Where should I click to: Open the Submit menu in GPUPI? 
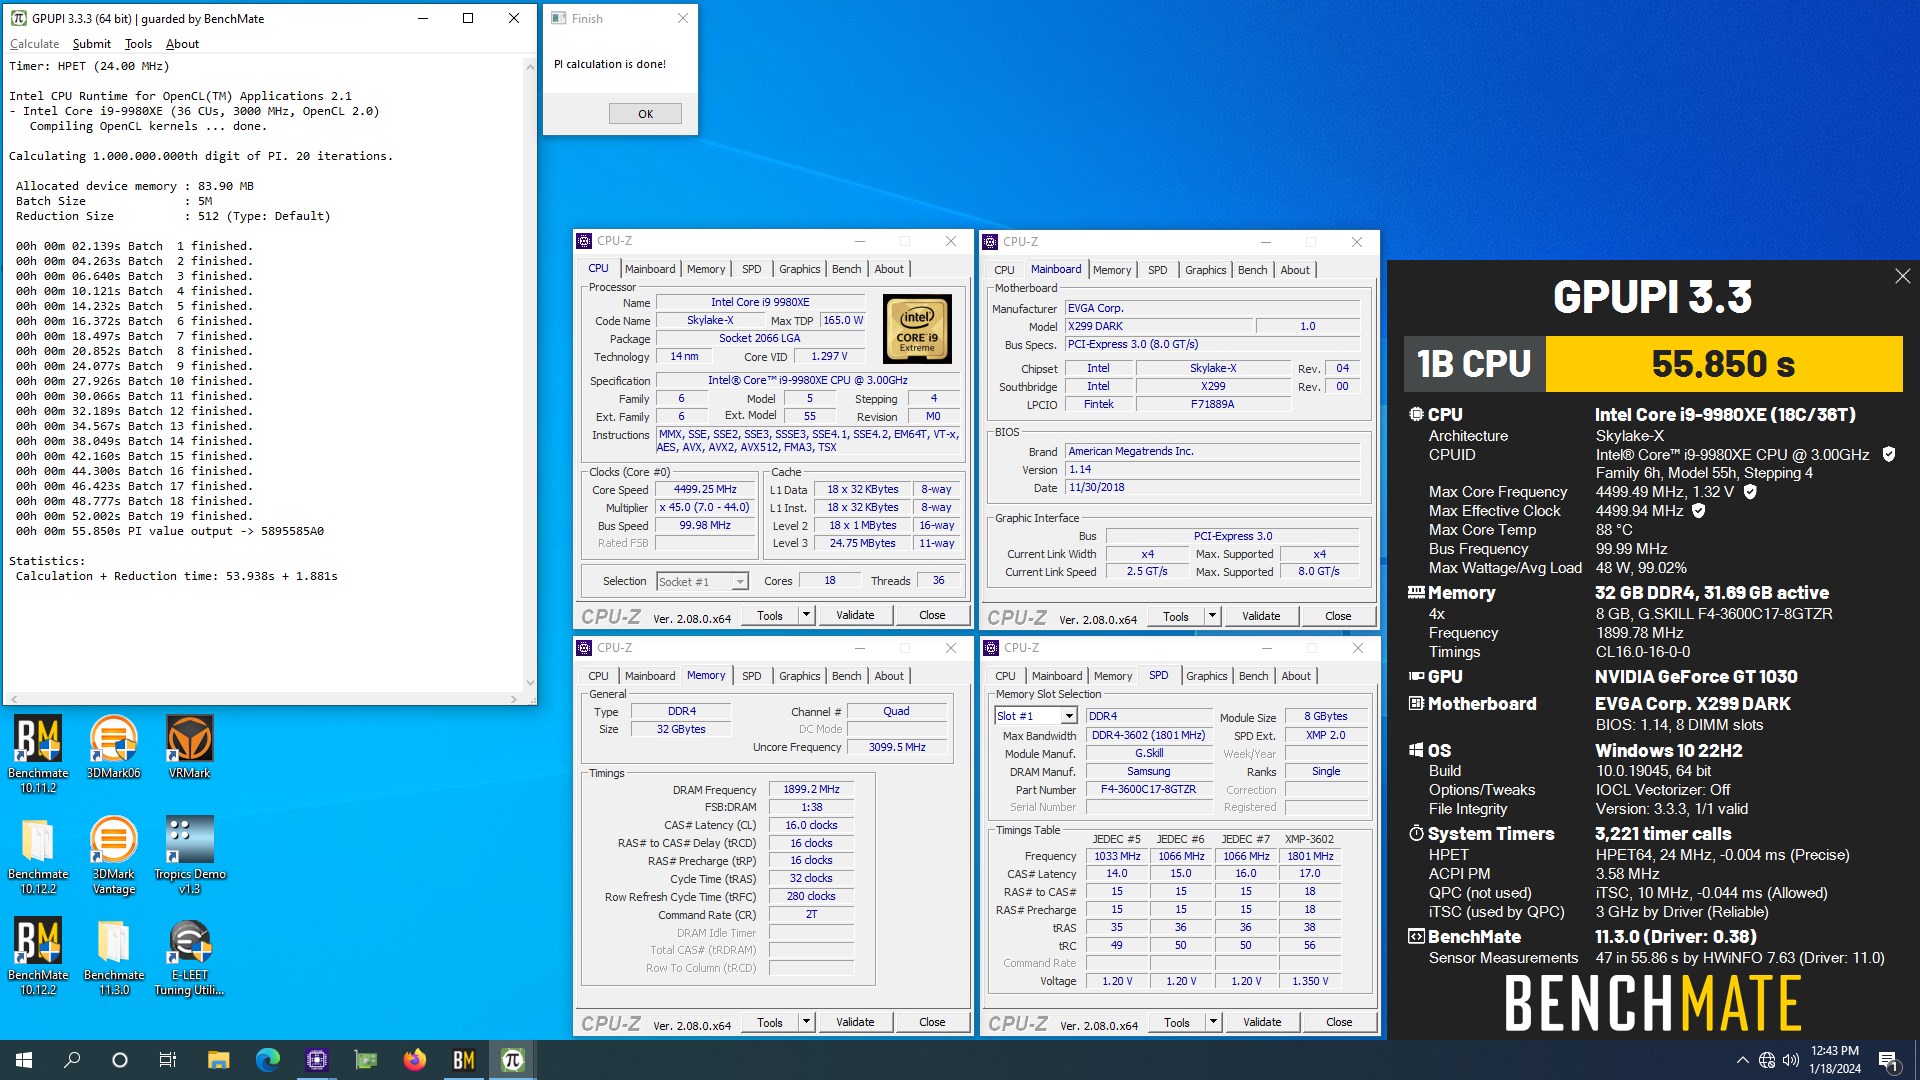point(92,44)
